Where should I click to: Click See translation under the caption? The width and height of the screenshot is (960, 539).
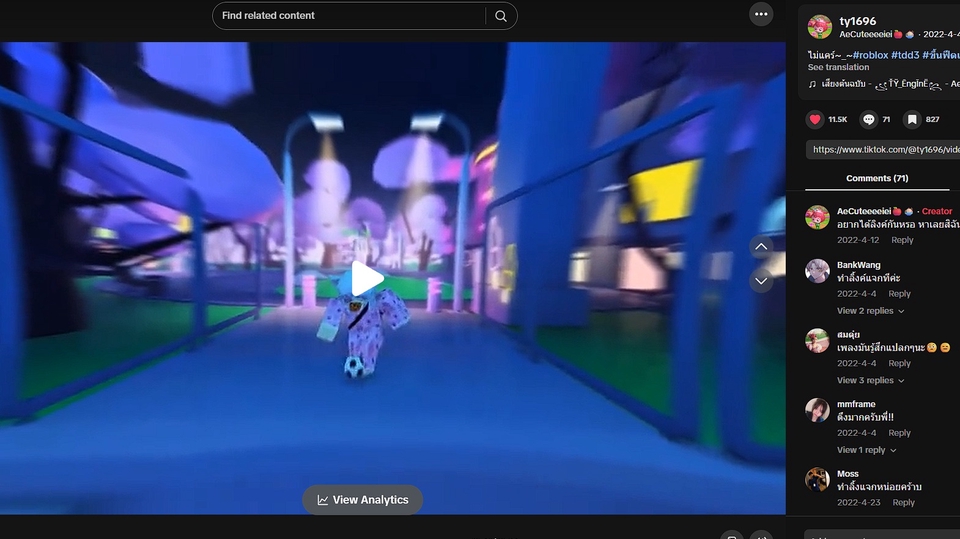click(x=838, y=68)
